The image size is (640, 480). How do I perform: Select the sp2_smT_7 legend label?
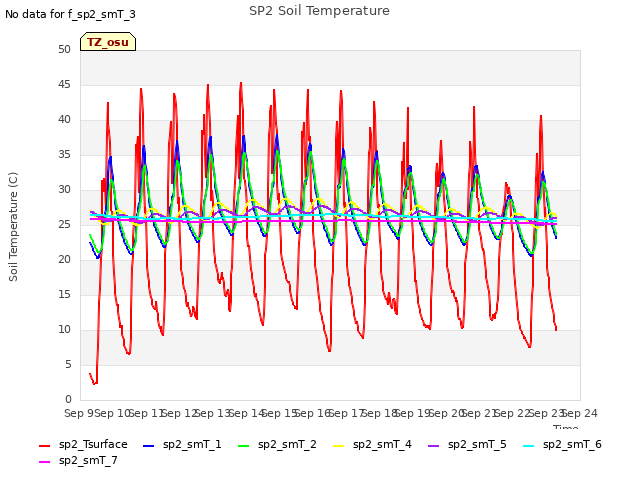pyautogui.click(x=88, y=460)
